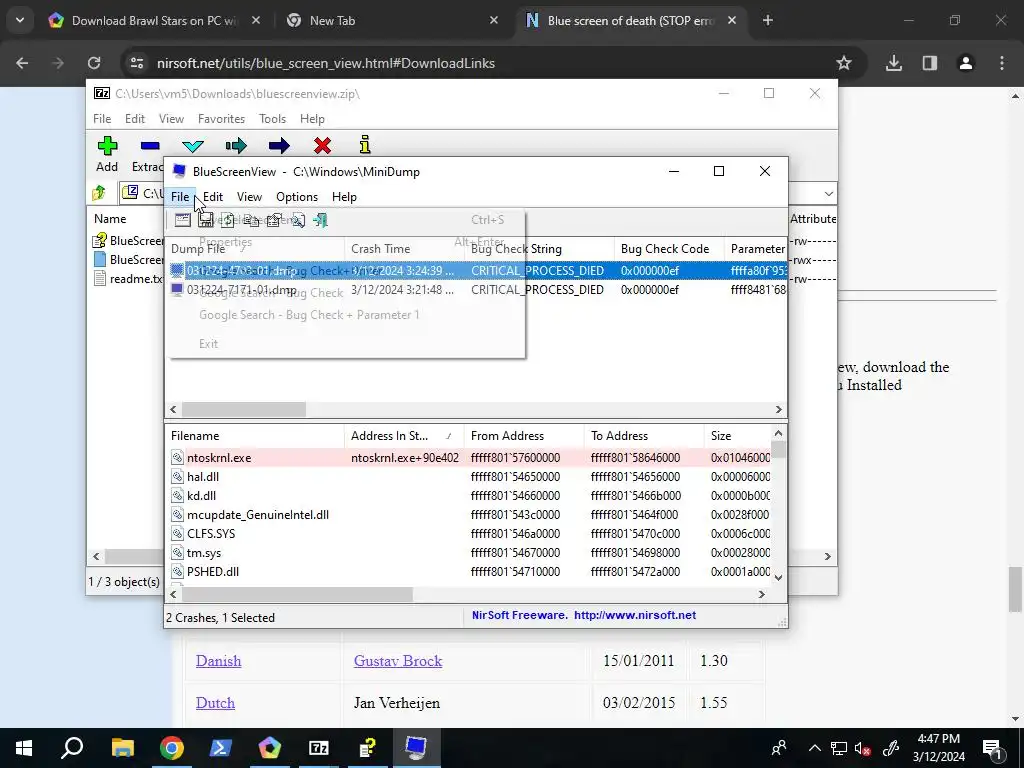Viewport: 1024px width, 768px height.
Task: Open the notifications center icon
Action: click(x=992, y=748)
